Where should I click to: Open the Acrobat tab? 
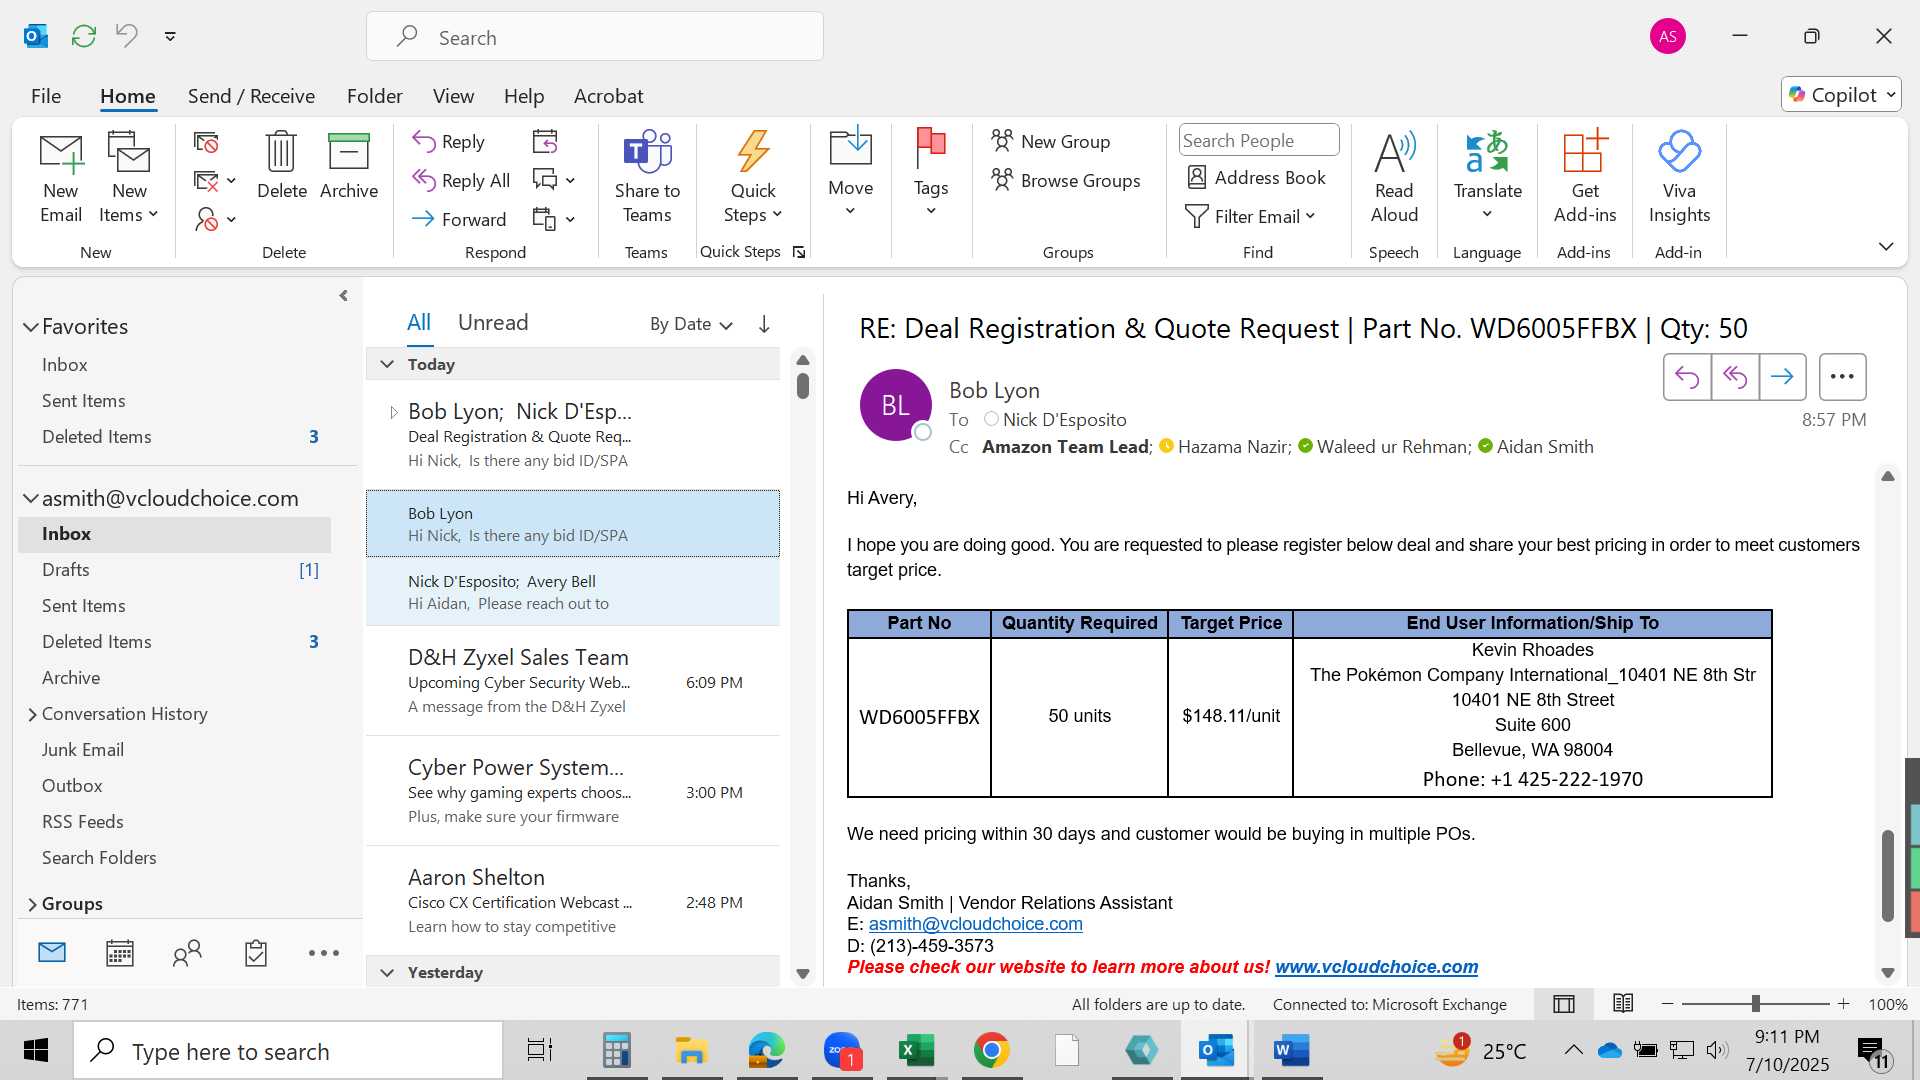coord(608,96)
